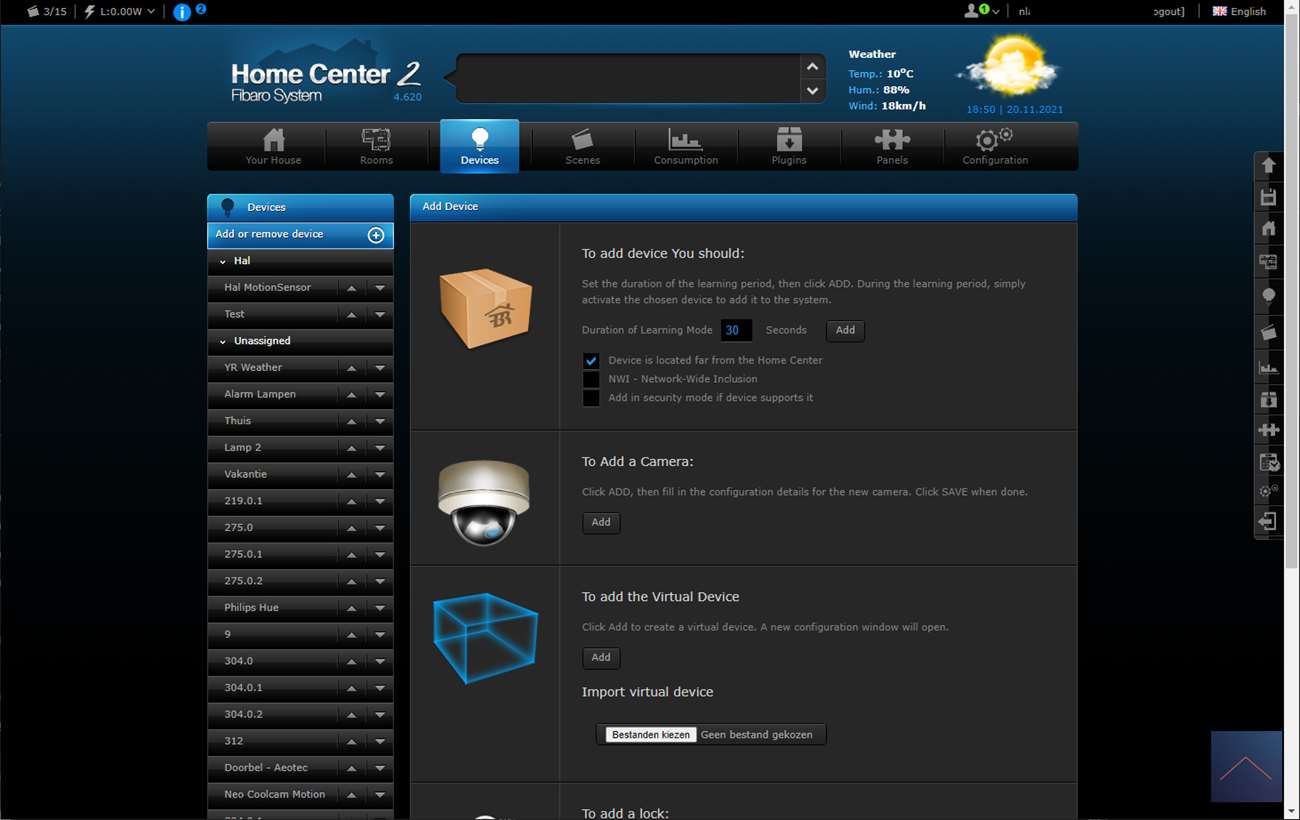Click the back-to-top chevron button
Viewport: 1300px width, 820px height.
click(1246, 766)
